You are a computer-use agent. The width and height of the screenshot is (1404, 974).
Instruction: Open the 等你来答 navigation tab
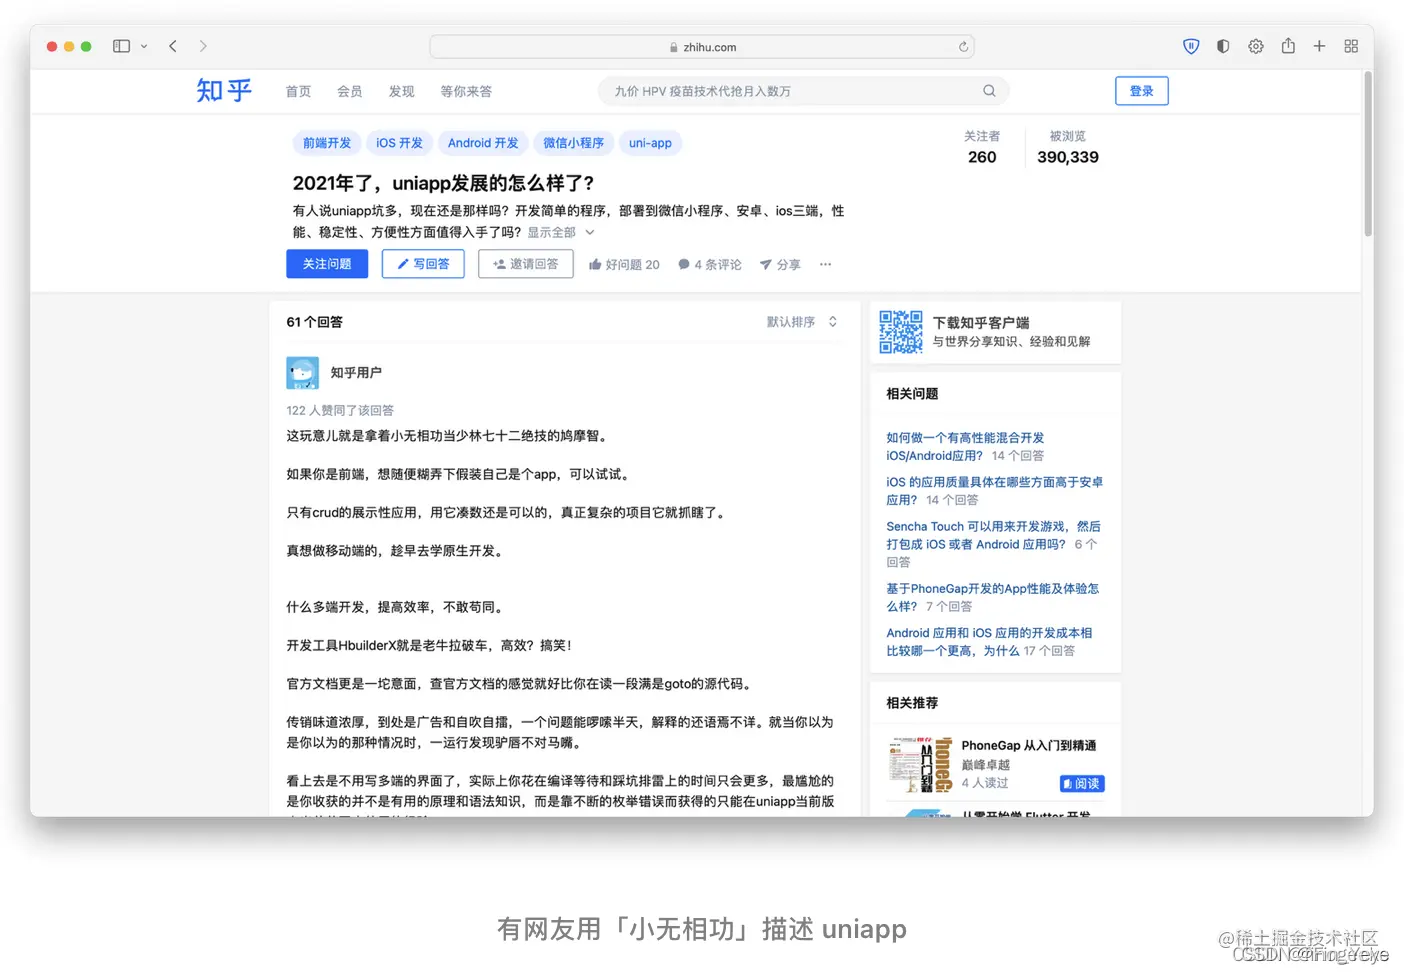click(466, 91)
